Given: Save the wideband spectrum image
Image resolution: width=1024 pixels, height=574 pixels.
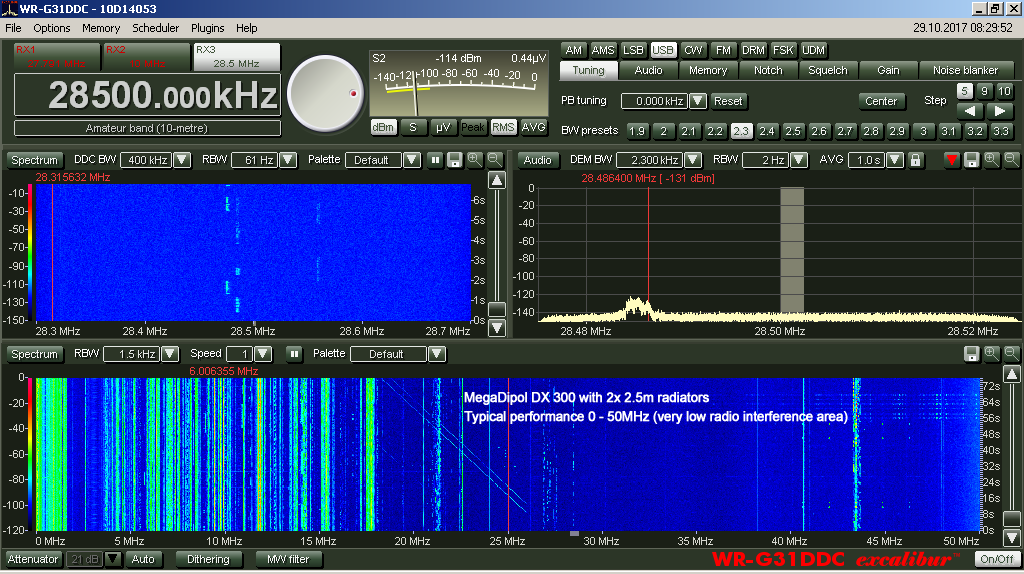Looking at the screenshot, I should [972, 354].
